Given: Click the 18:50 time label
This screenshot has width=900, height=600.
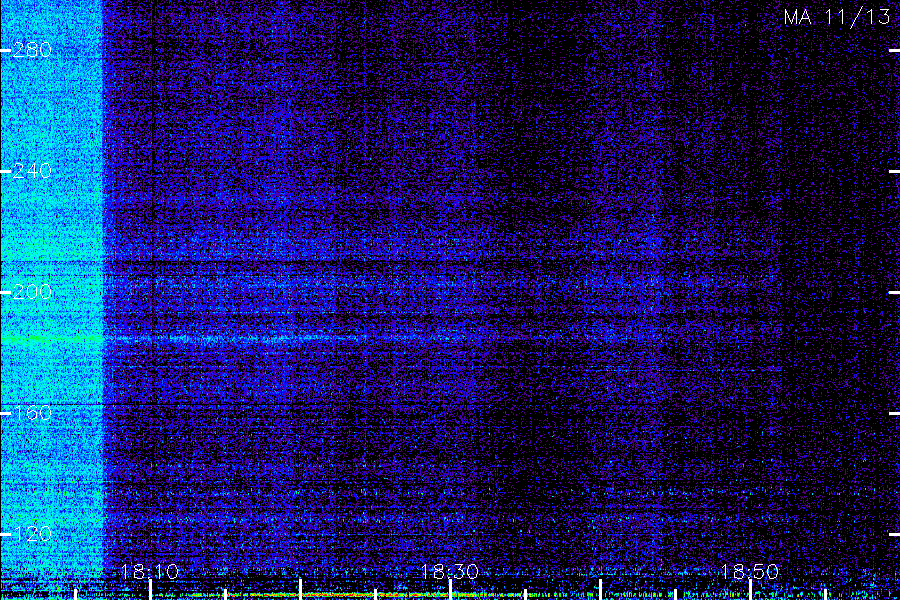Looking at the screenshot, I should pyautogui.click(x=750, y=571).
